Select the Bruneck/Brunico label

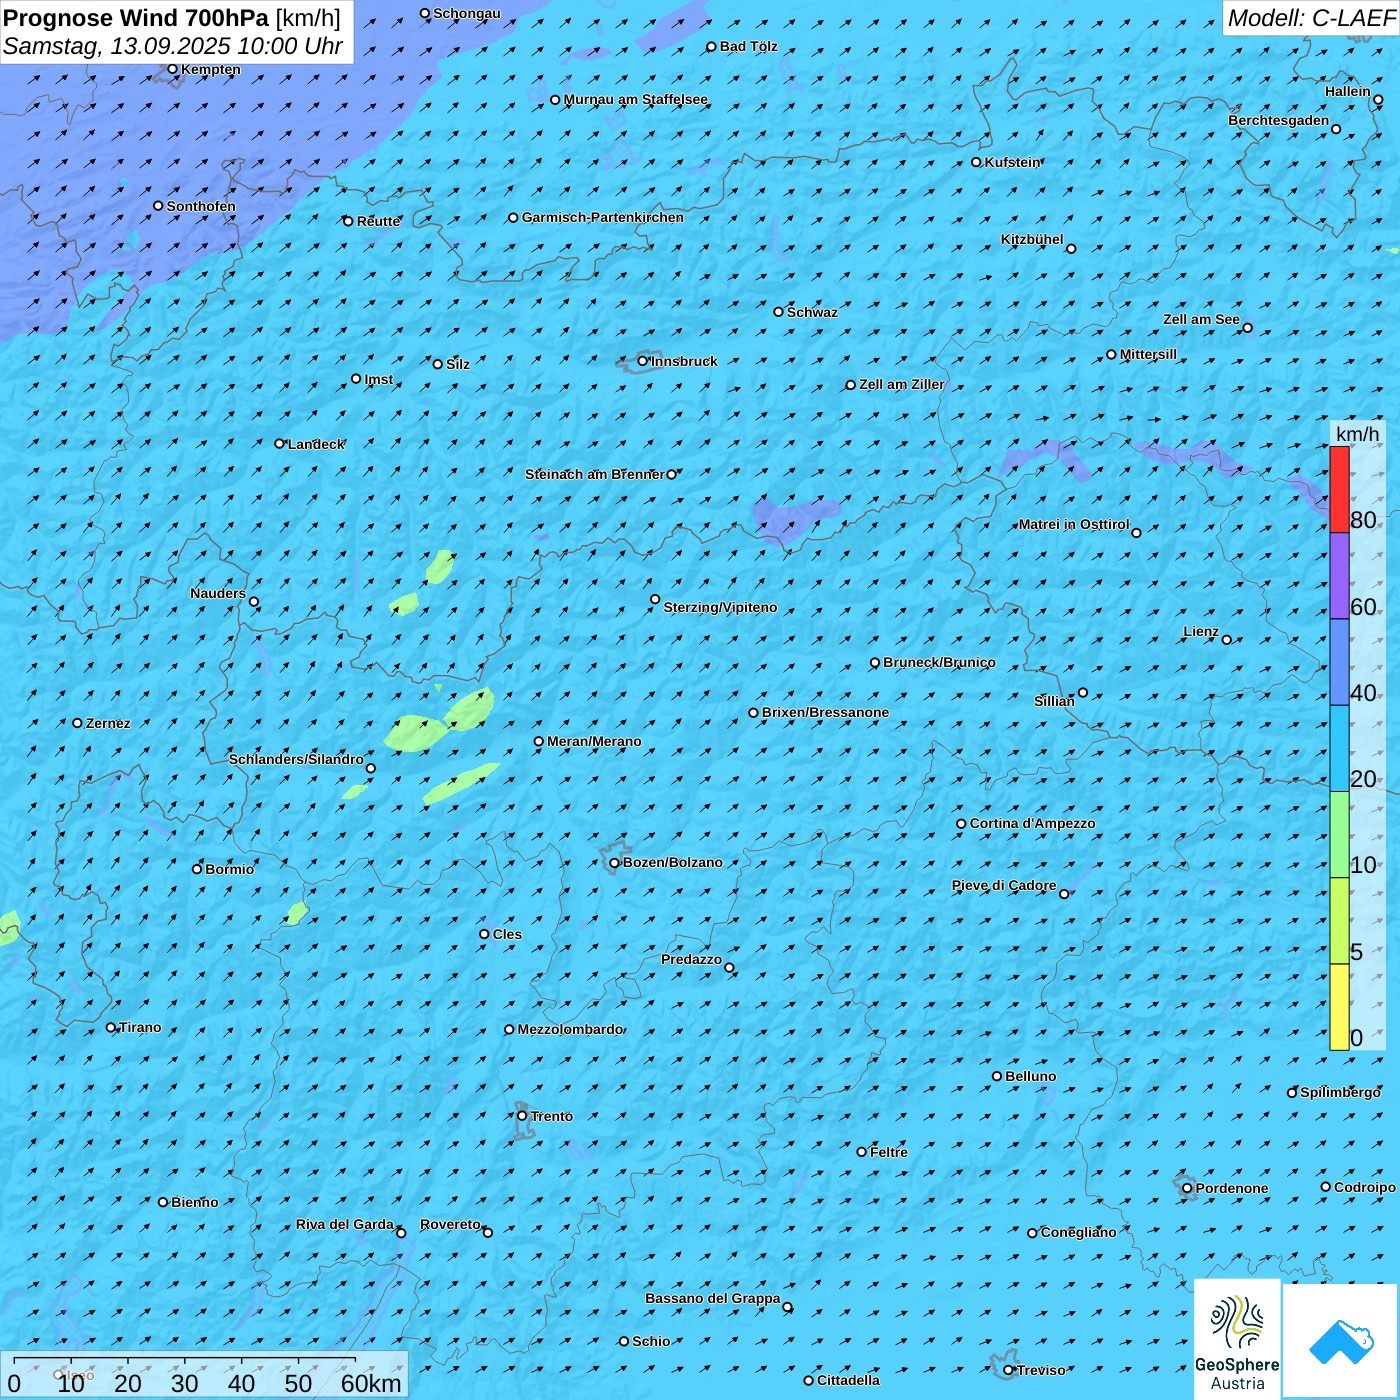click(939, 662)
